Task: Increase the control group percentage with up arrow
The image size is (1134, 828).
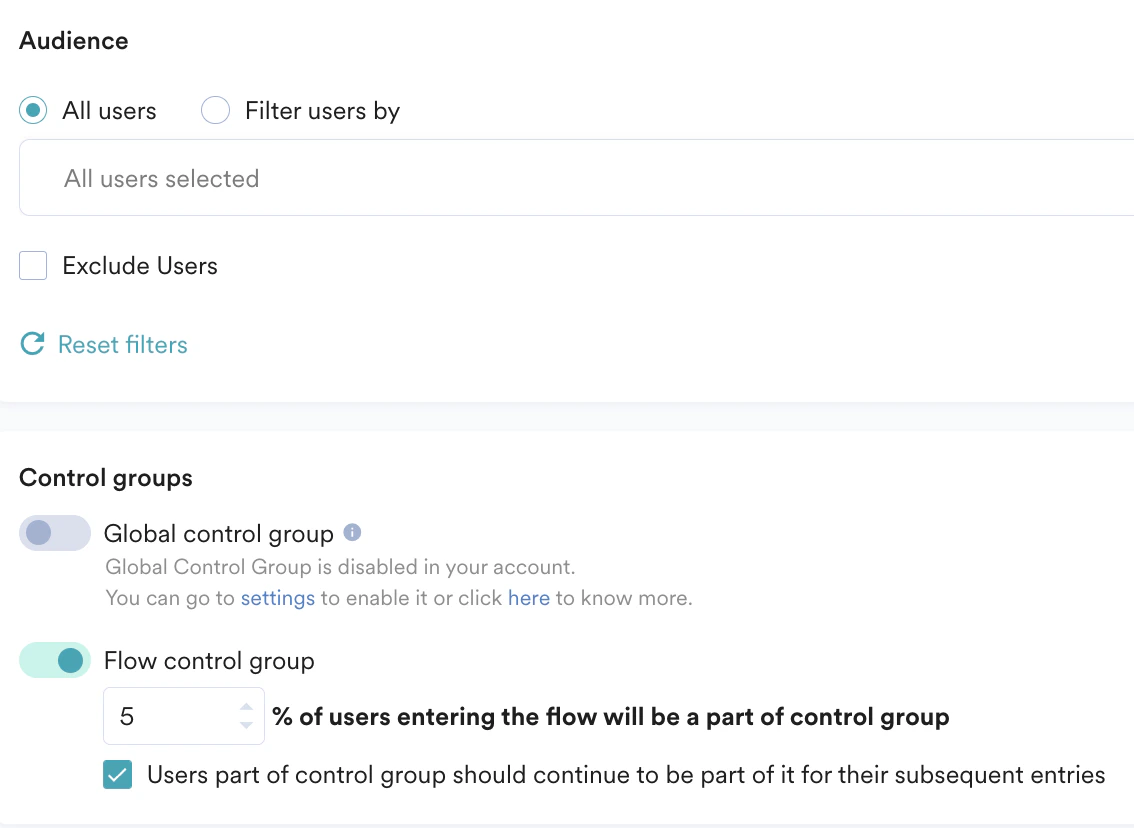Action: click(x=246, y=708)
